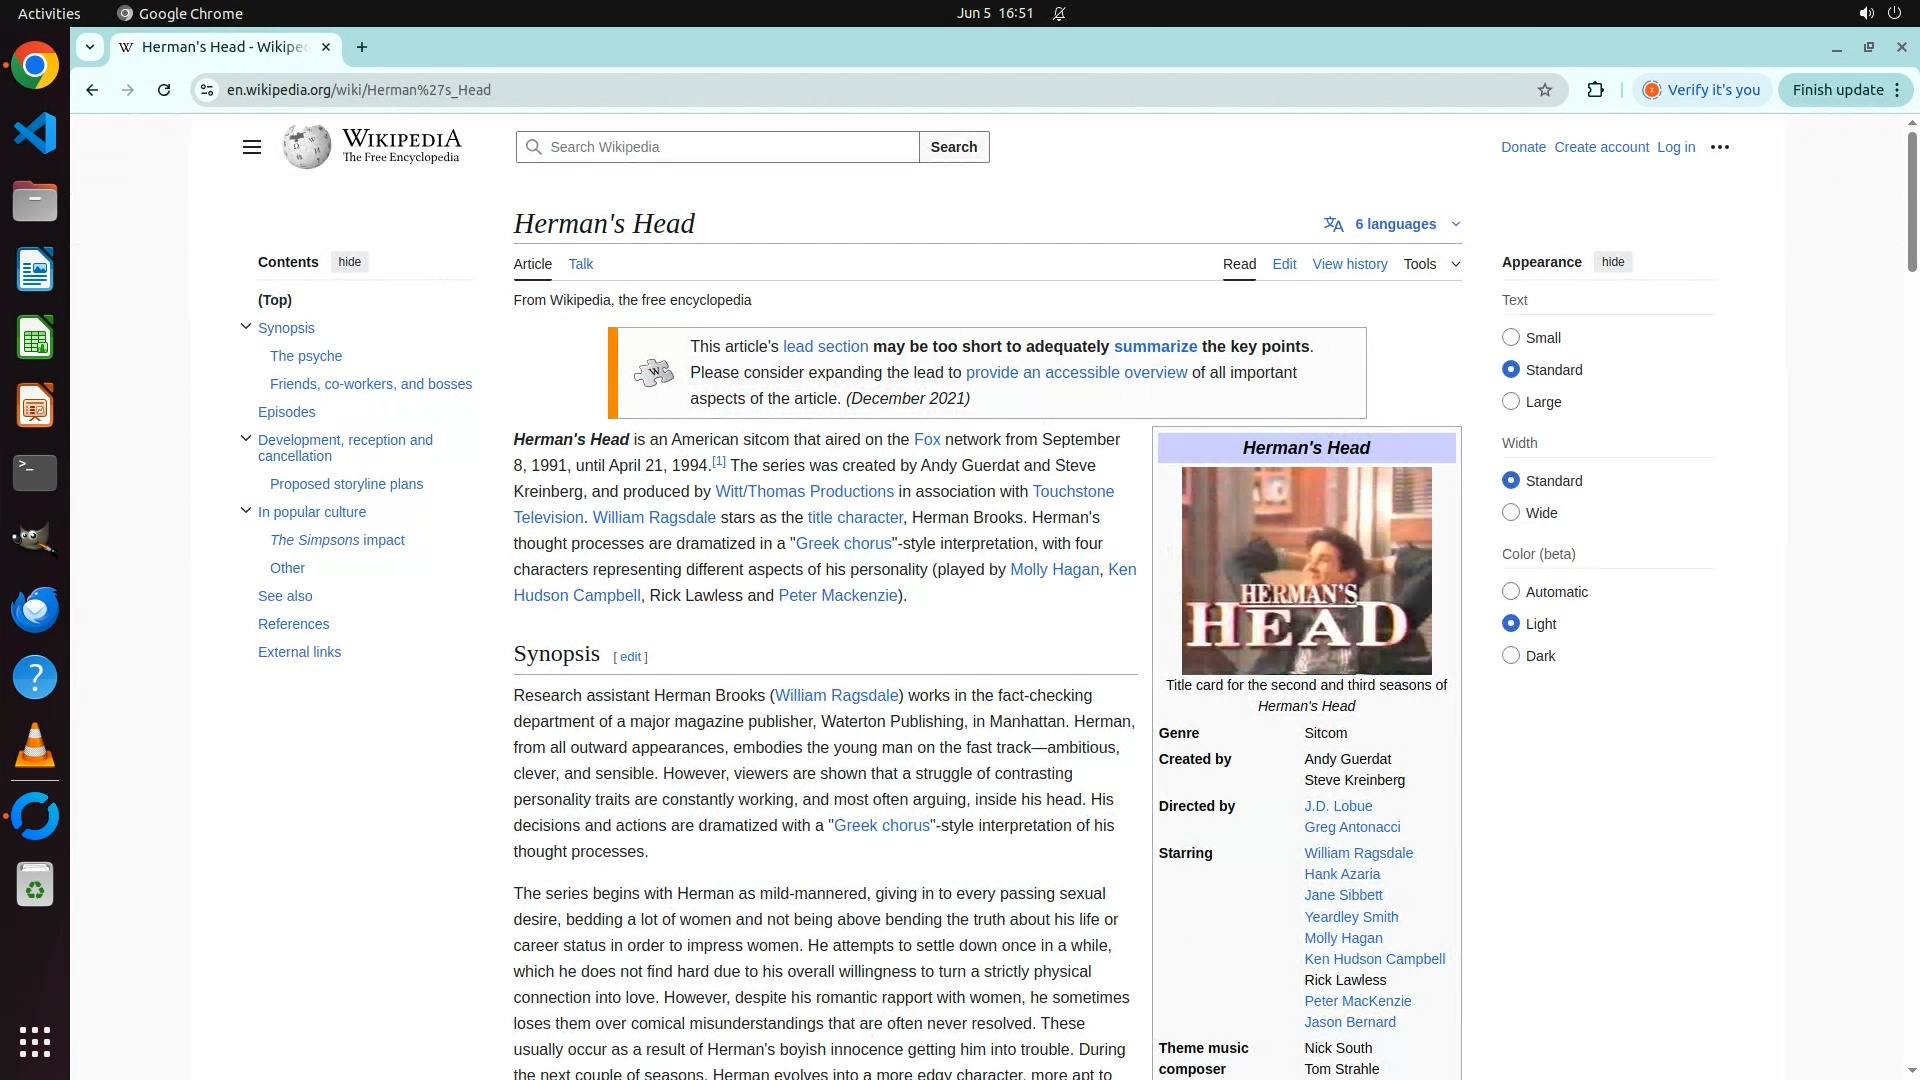Set width to Wide
This screenshot has width=1920, height=1080.
[1511, 513]
